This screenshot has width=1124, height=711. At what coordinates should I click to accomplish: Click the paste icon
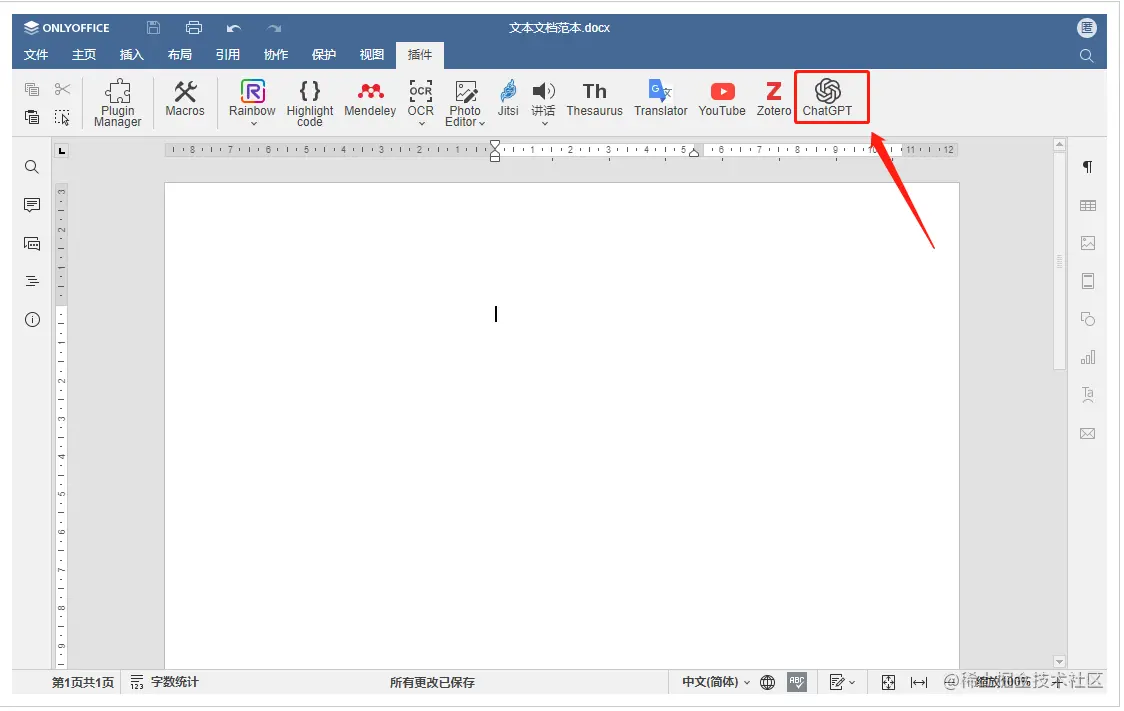(32, 117)
